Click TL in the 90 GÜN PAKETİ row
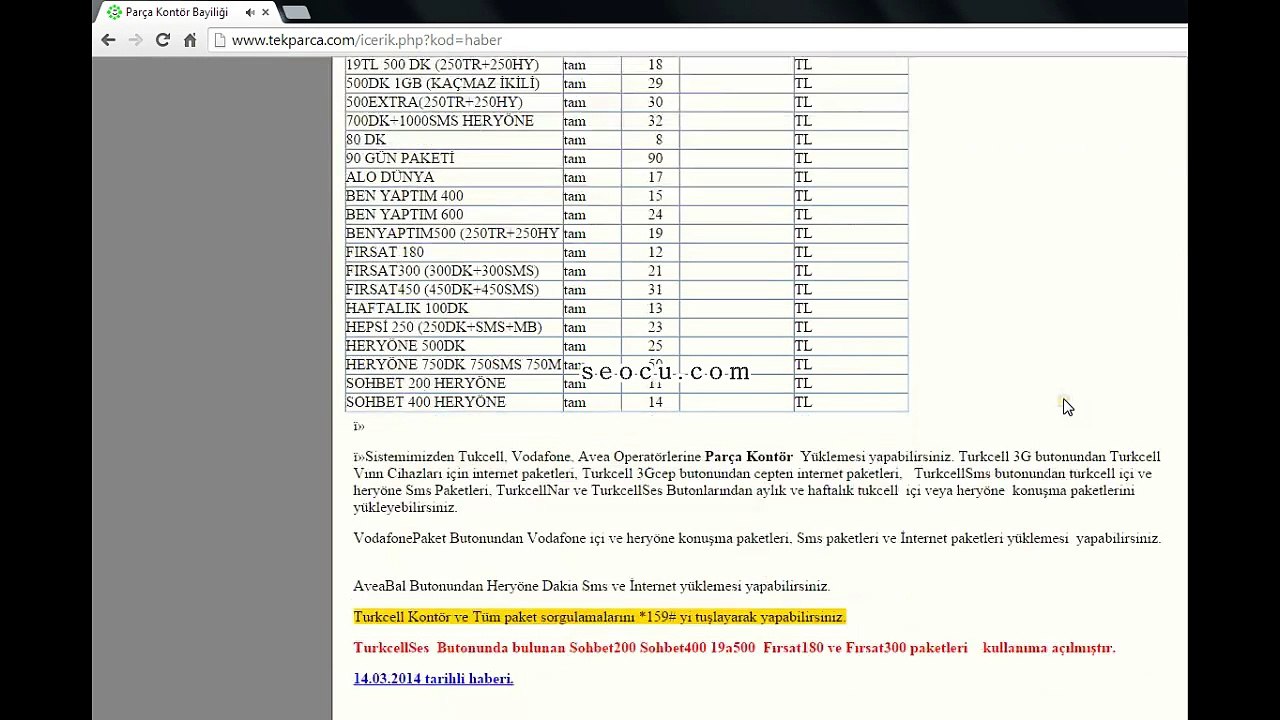 (x=803, y=159)
